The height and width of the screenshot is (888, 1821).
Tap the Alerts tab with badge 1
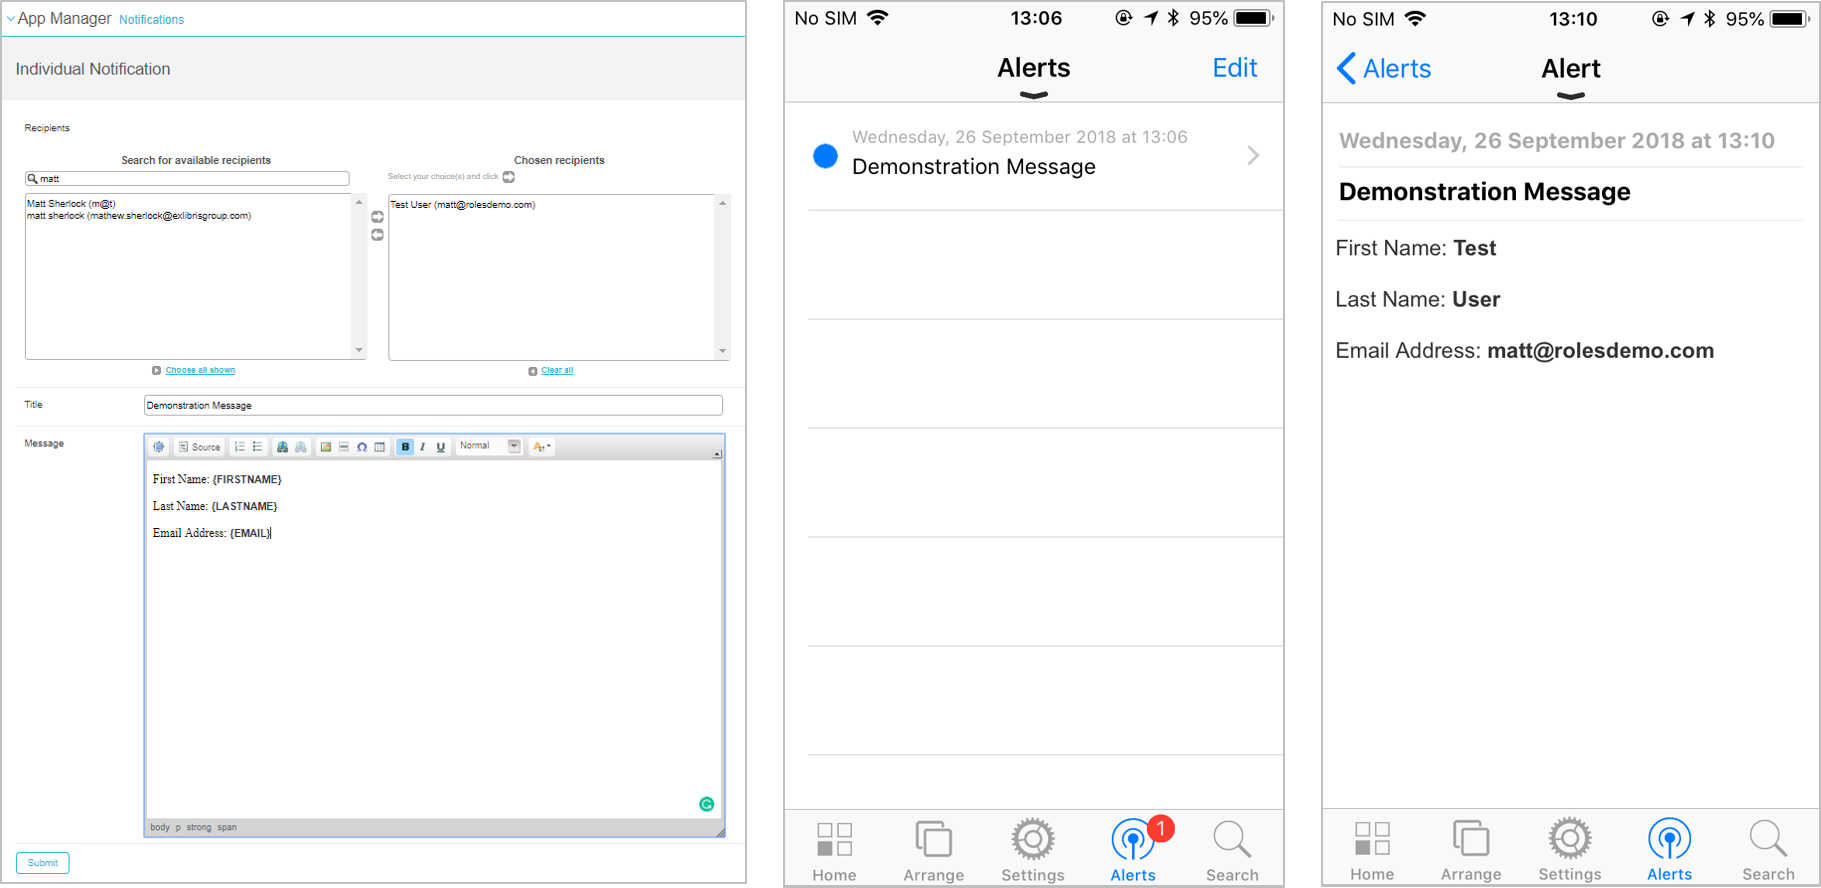(1133, 852)
